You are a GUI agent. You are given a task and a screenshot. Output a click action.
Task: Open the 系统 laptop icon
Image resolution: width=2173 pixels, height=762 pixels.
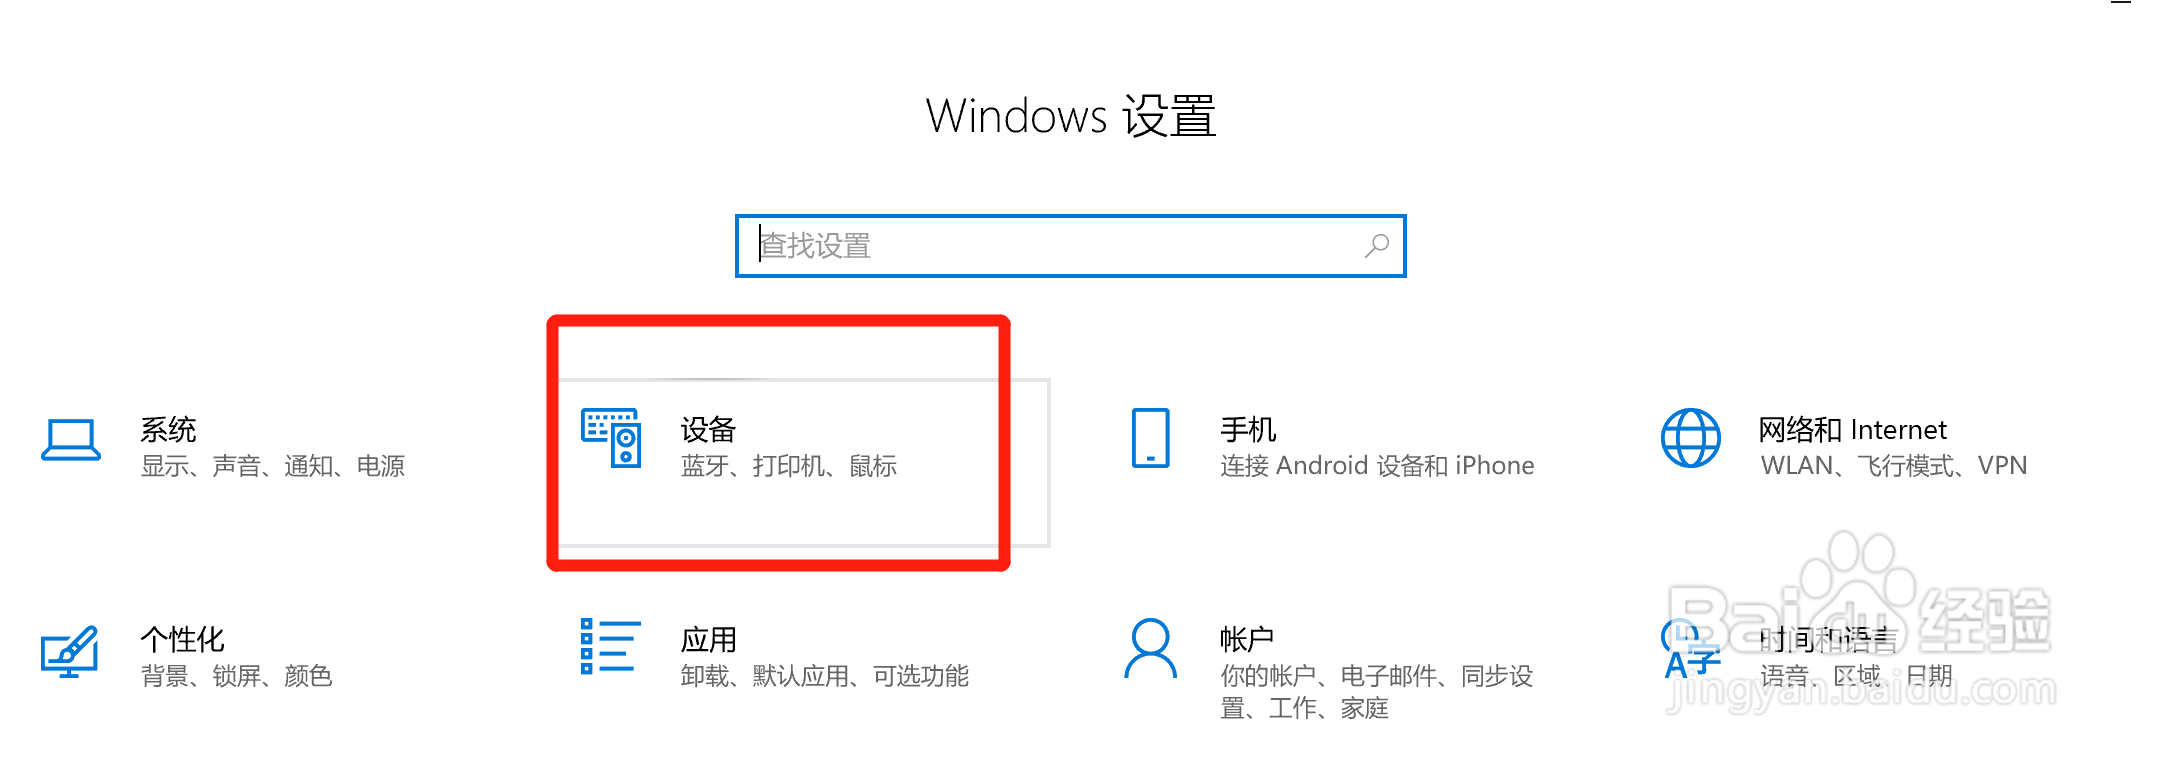pos(70,440)
